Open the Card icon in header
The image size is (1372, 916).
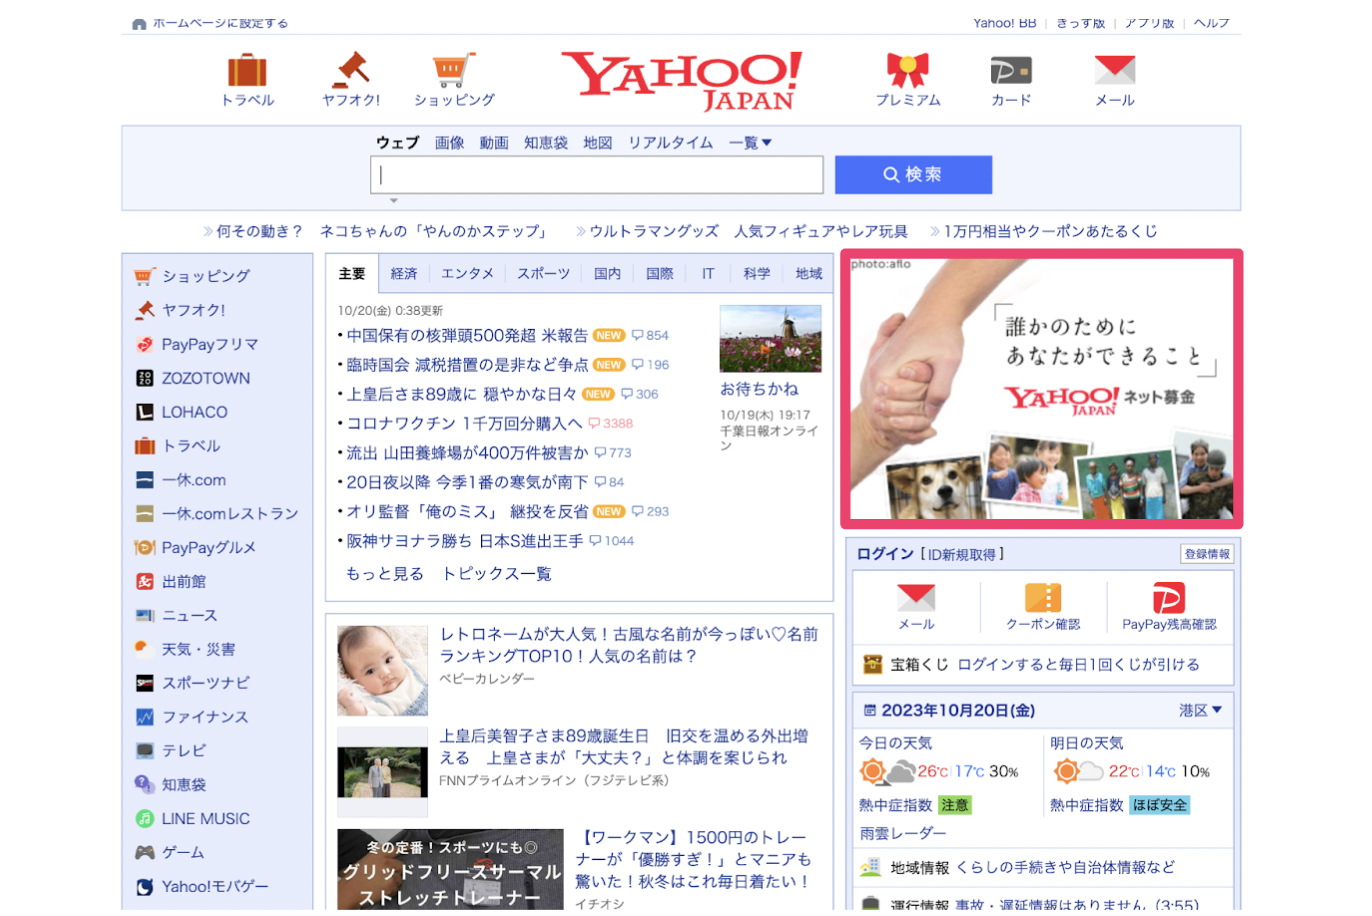(1011, 71)
